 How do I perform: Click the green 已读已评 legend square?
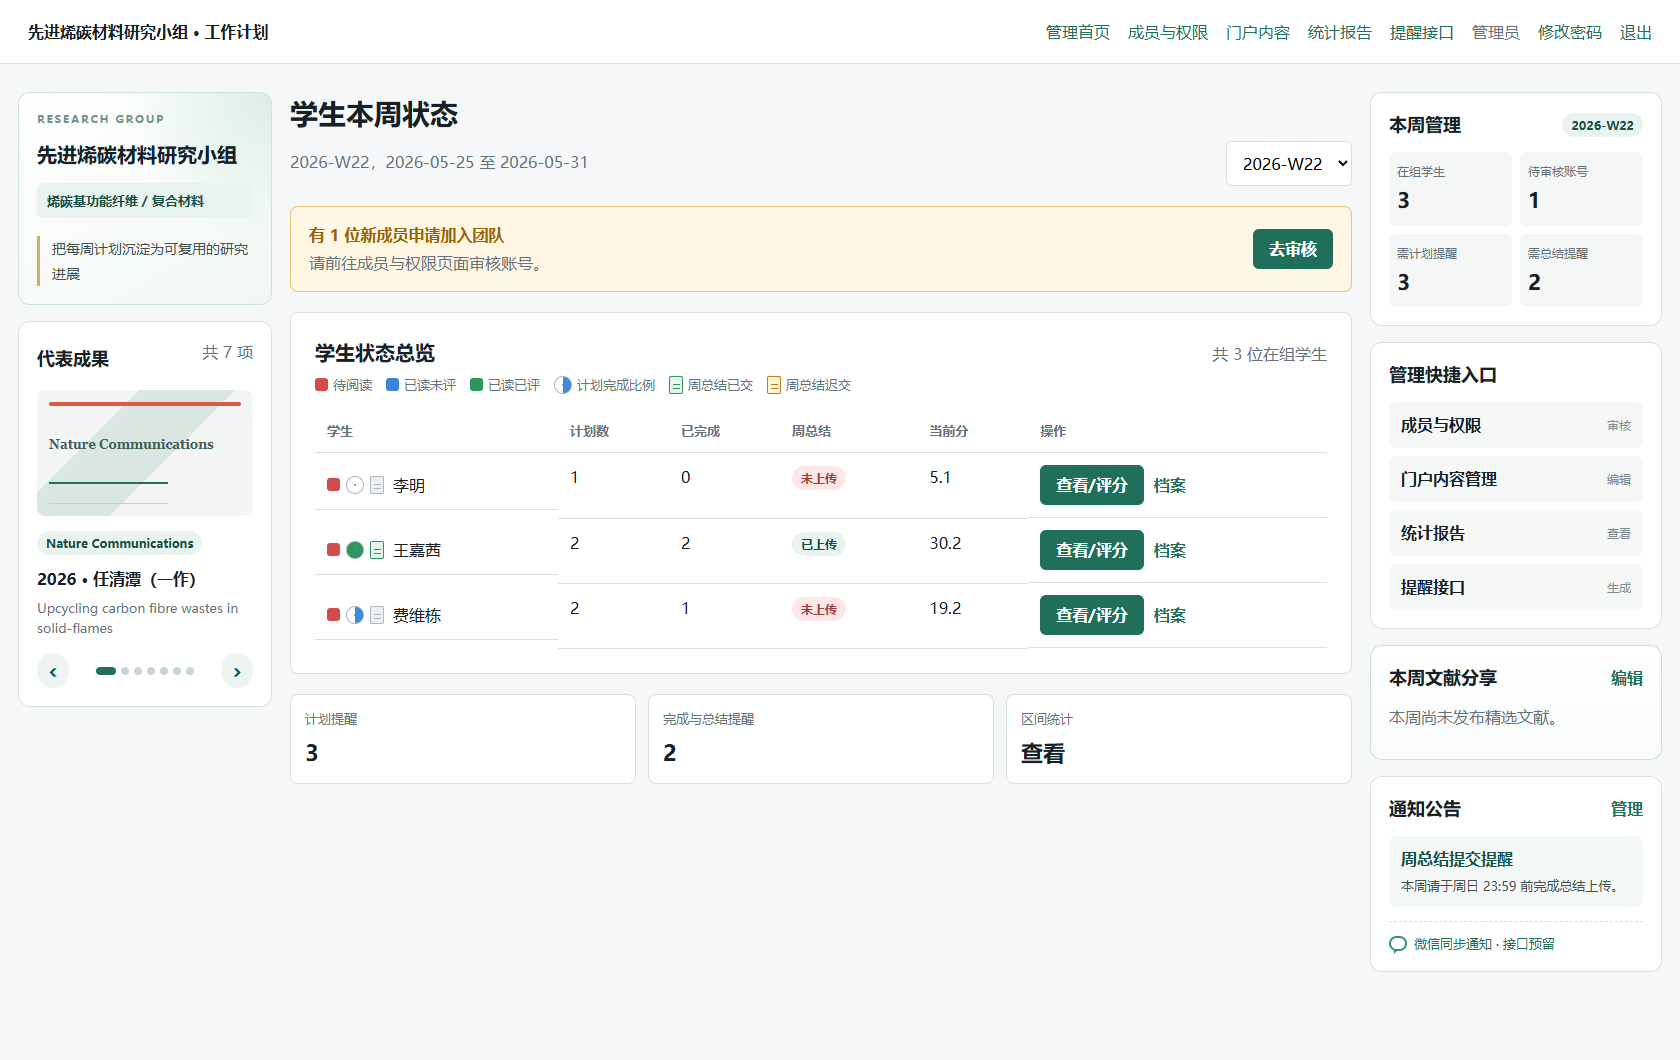coord(476,385)
